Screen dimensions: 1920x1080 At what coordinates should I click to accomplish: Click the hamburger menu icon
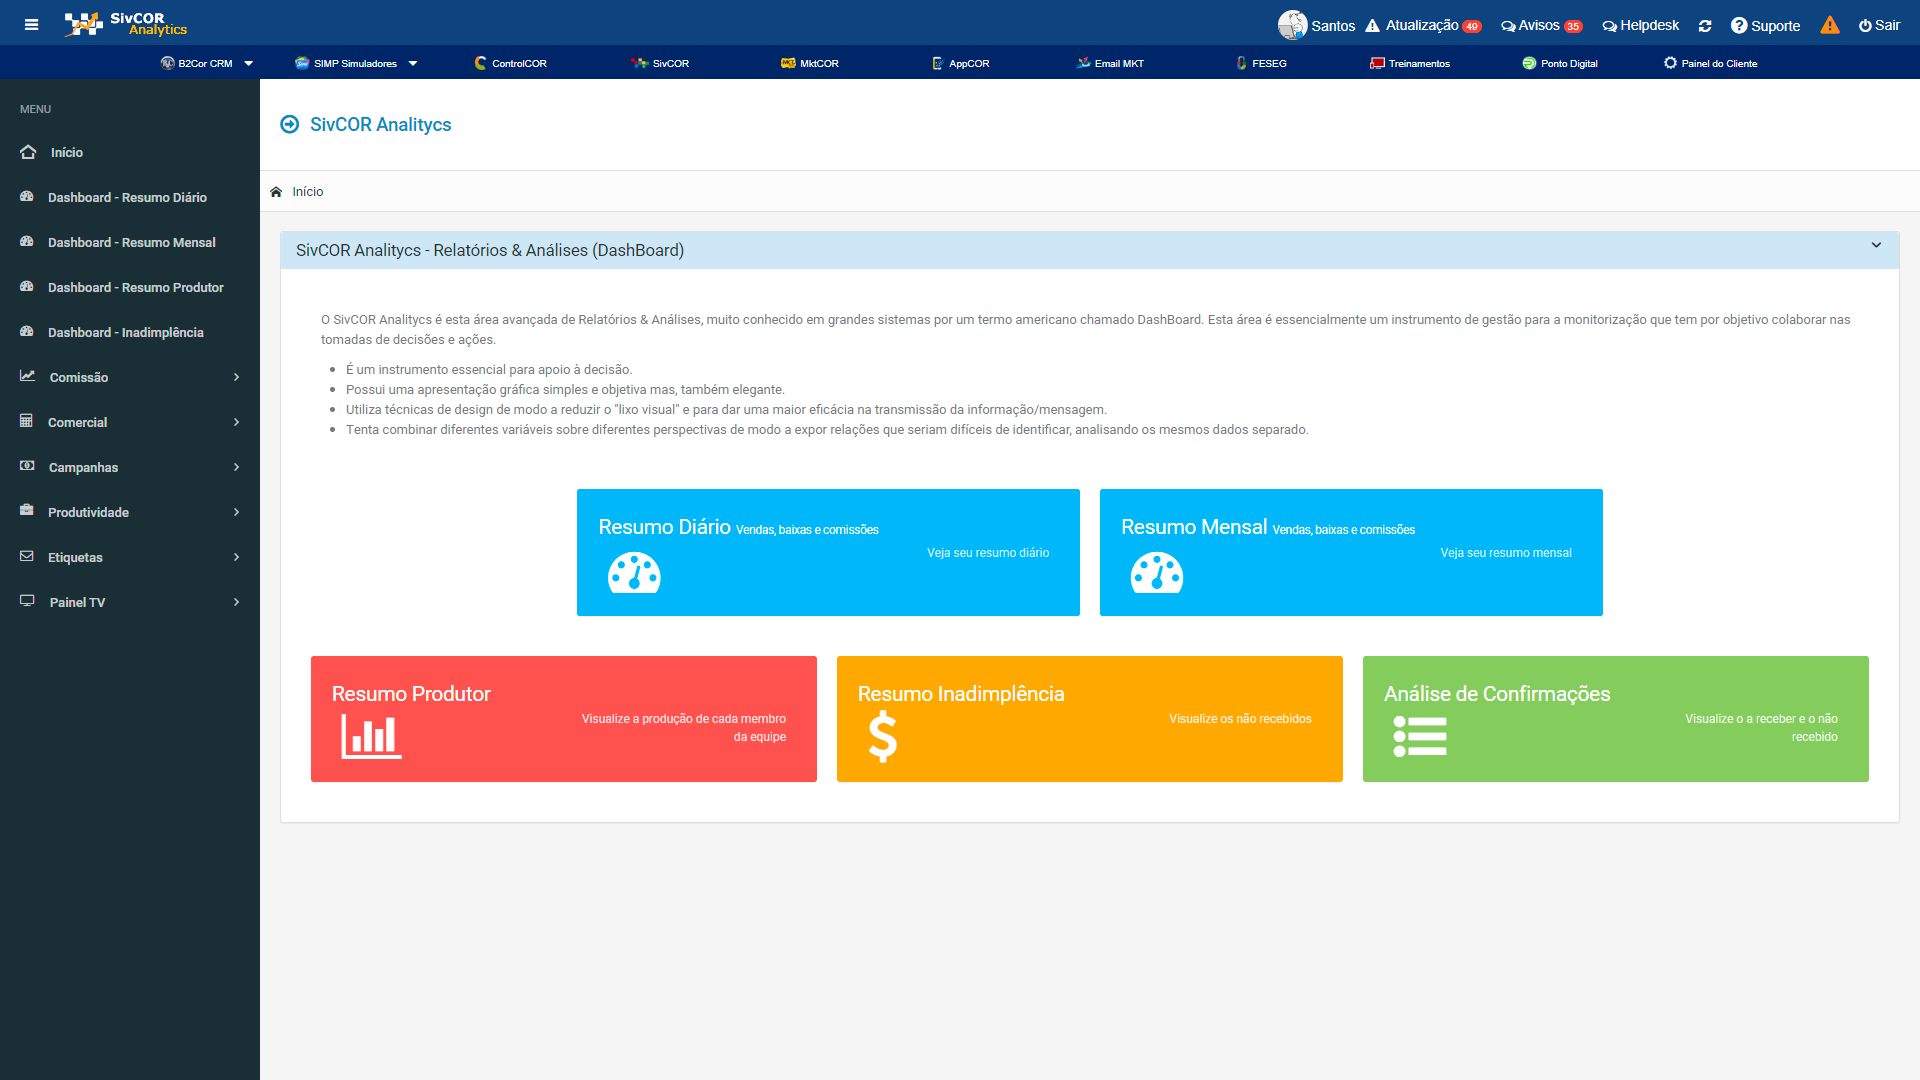[x=31, y=25]
